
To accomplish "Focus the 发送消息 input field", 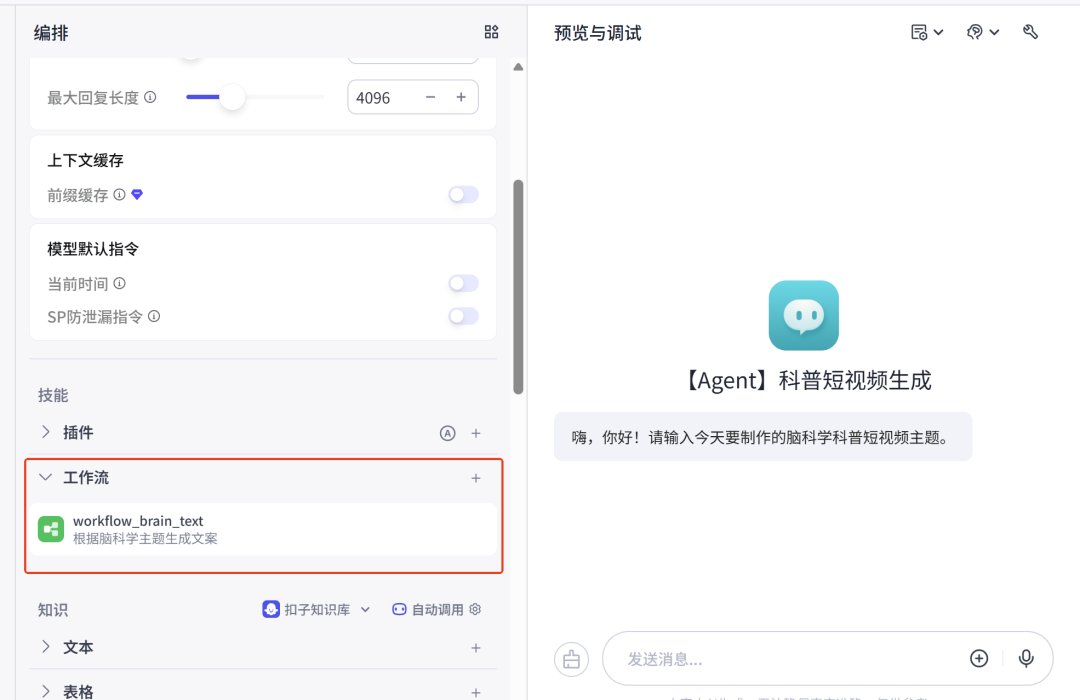I will (785, 659).
